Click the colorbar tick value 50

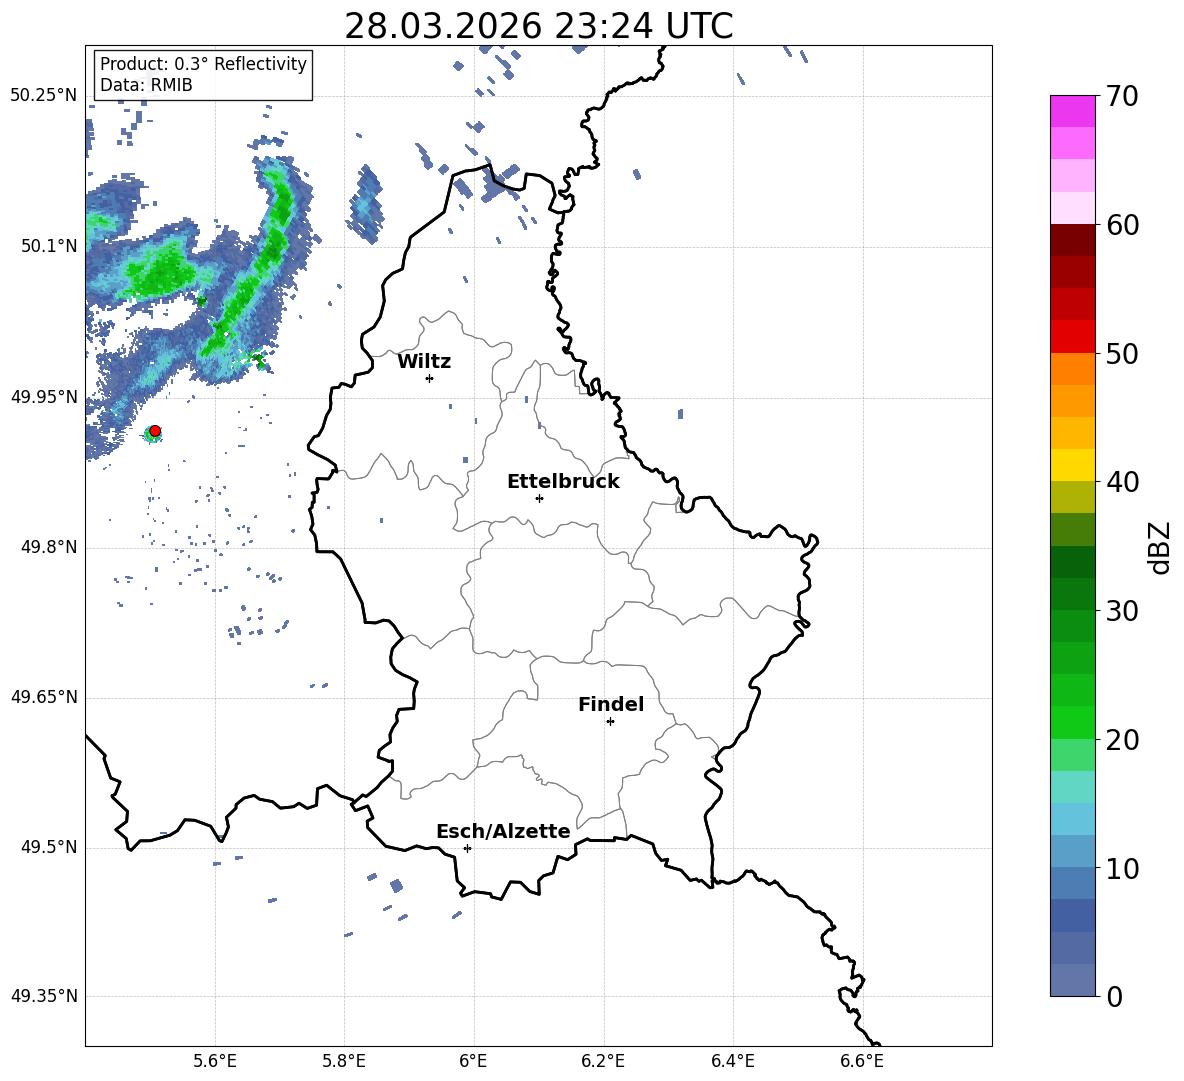click(1122, 354)
